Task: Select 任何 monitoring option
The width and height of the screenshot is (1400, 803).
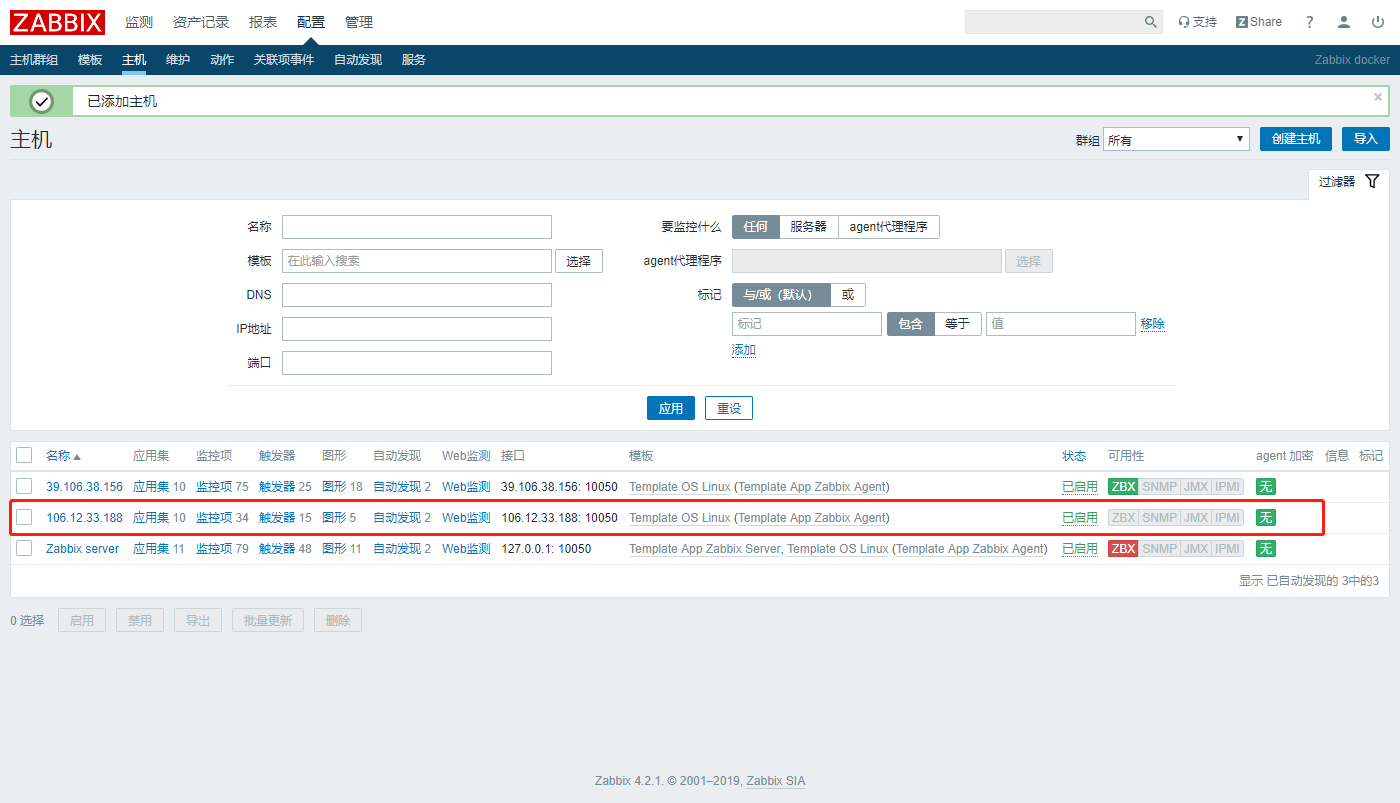Action: 755,227
